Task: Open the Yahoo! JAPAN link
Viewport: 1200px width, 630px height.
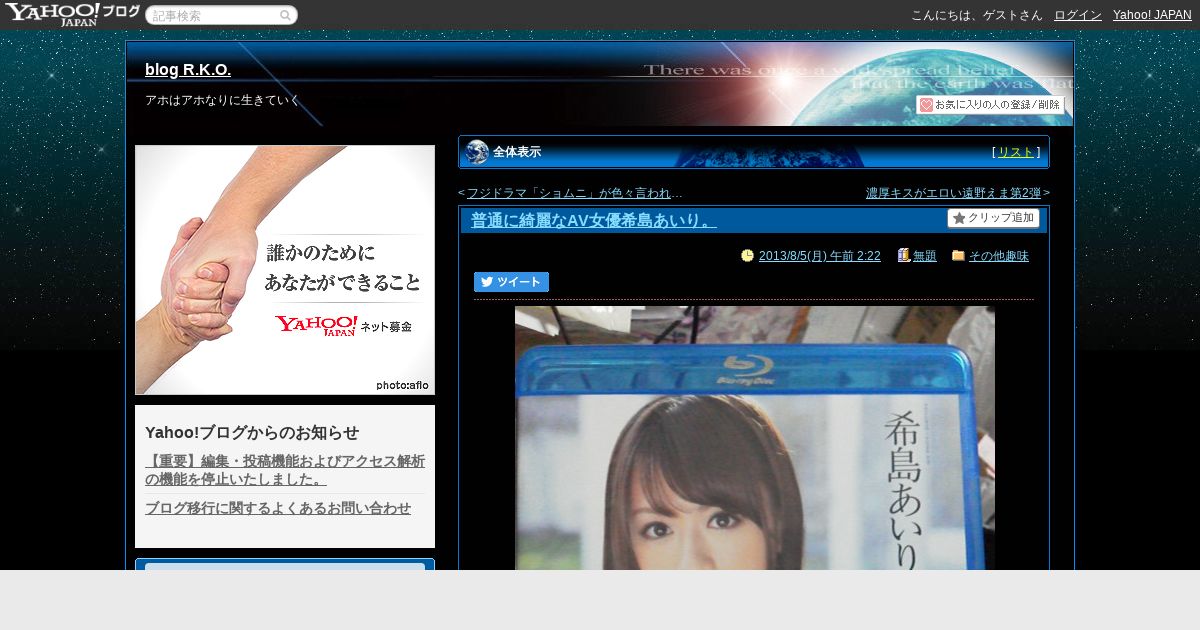Action: (1152, 15)
